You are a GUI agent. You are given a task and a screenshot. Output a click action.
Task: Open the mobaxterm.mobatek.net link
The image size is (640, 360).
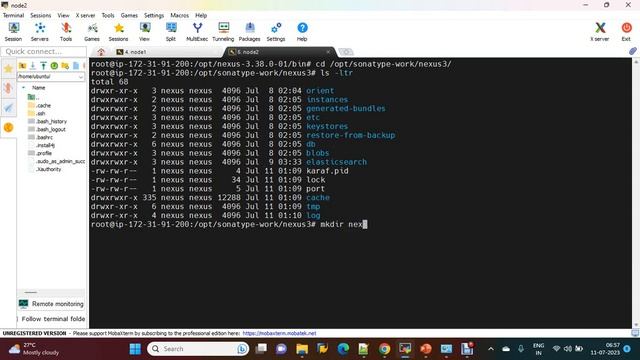pos(279,333)
